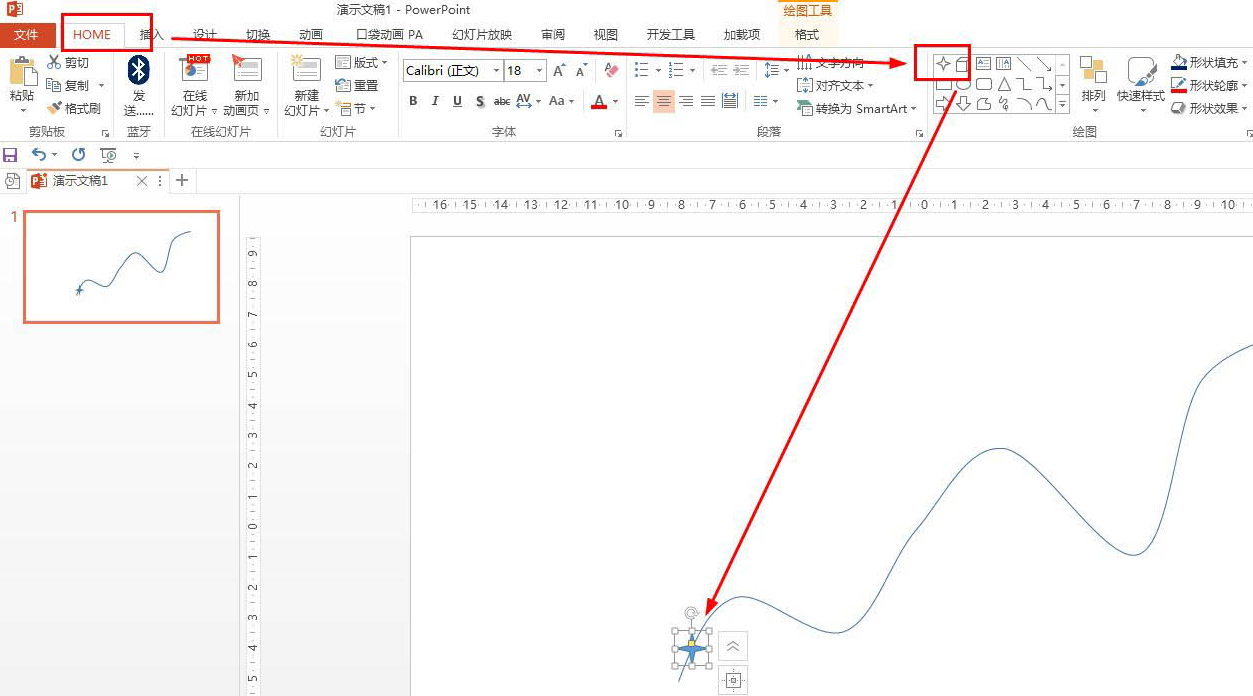Switch to the 插入 ribbon tab
This screenshot has height=696, width=1253.
pyautogui.click(x=149, y=34)
